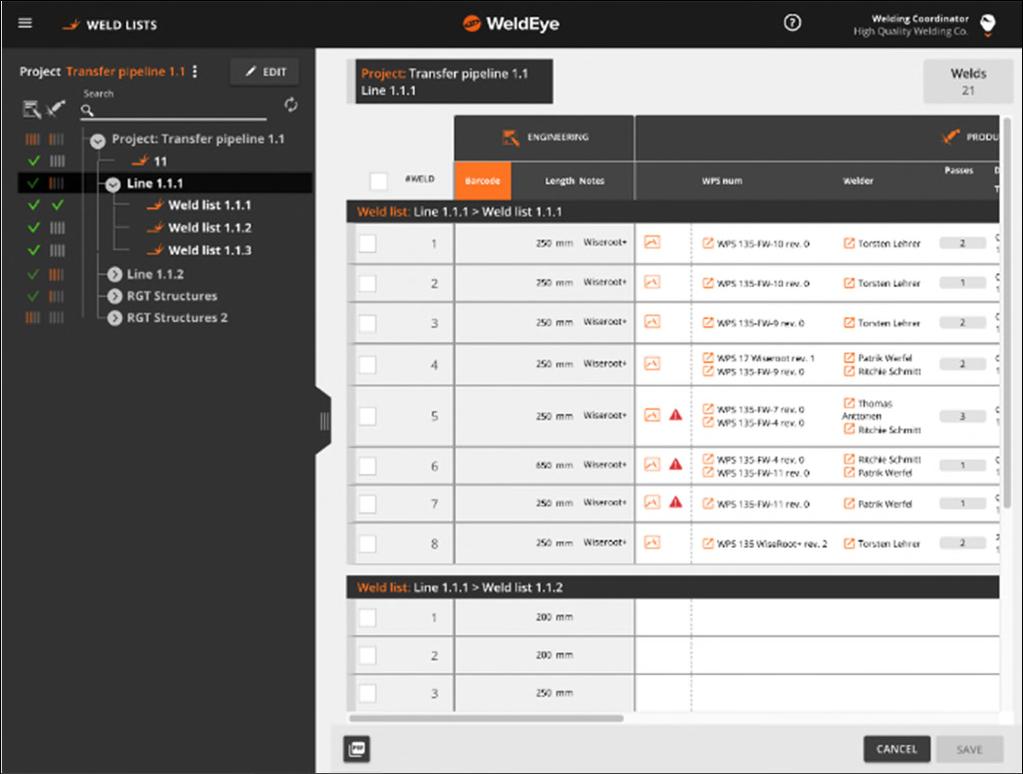The height and width of the screenshot is (774, 1023).
Task: Open Weld list 1.1.2 in tree
Action: pyautogui.click(x=209, y=228)
